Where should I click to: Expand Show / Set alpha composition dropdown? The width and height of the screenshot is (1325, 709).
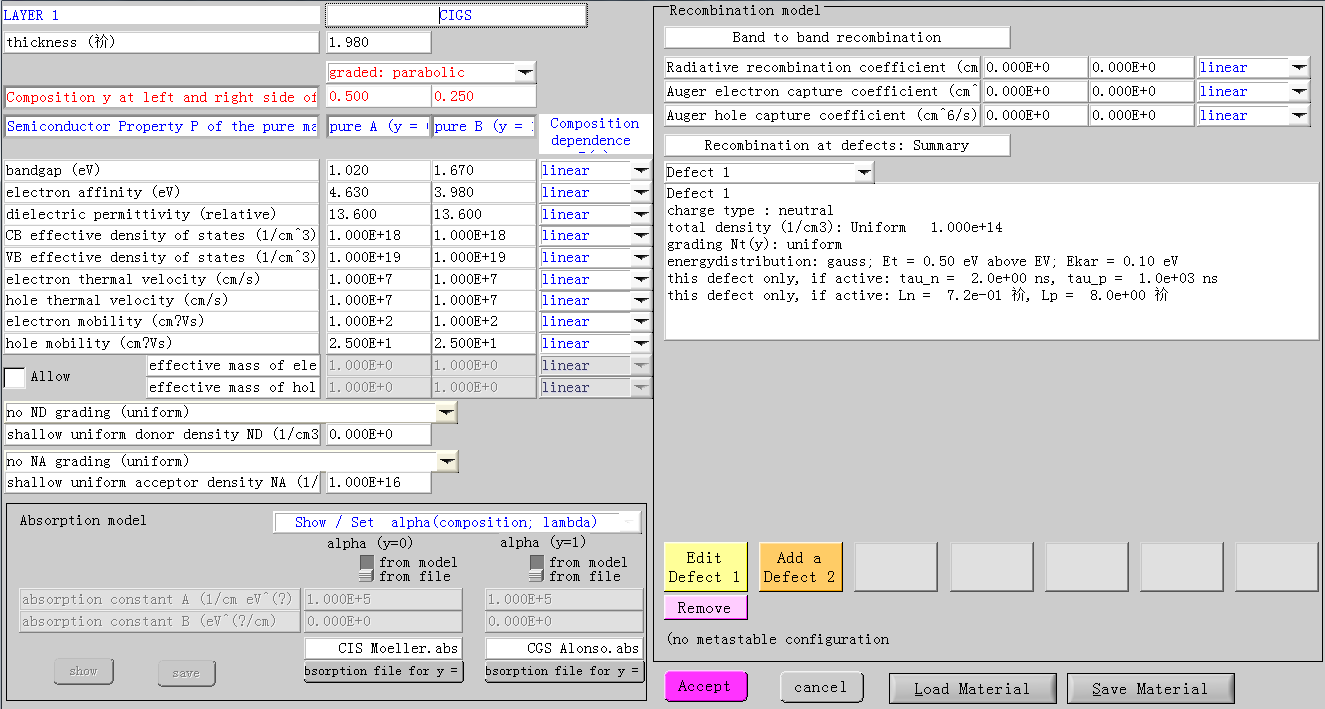[x=628, y=522]
